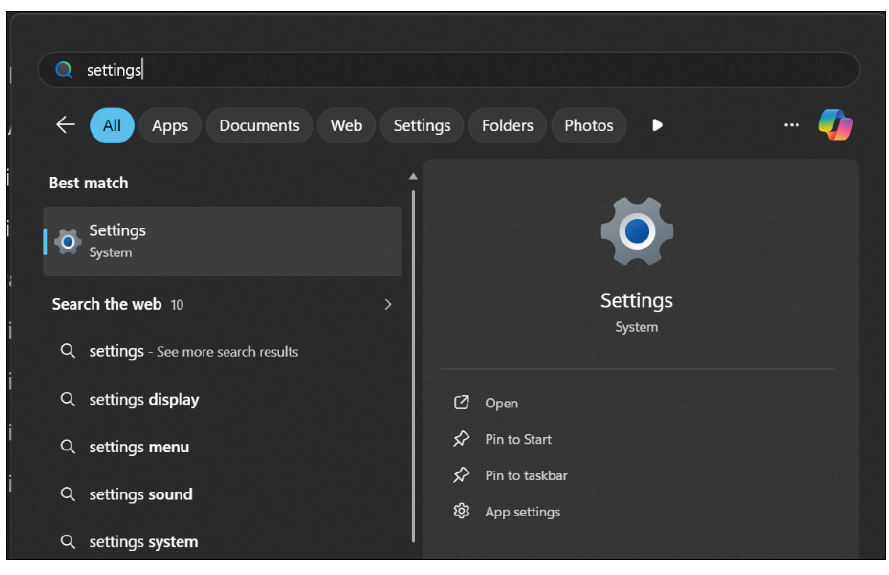Select the Apps filter tab
The width and height of the screenshot is (889, 575).
170,125
